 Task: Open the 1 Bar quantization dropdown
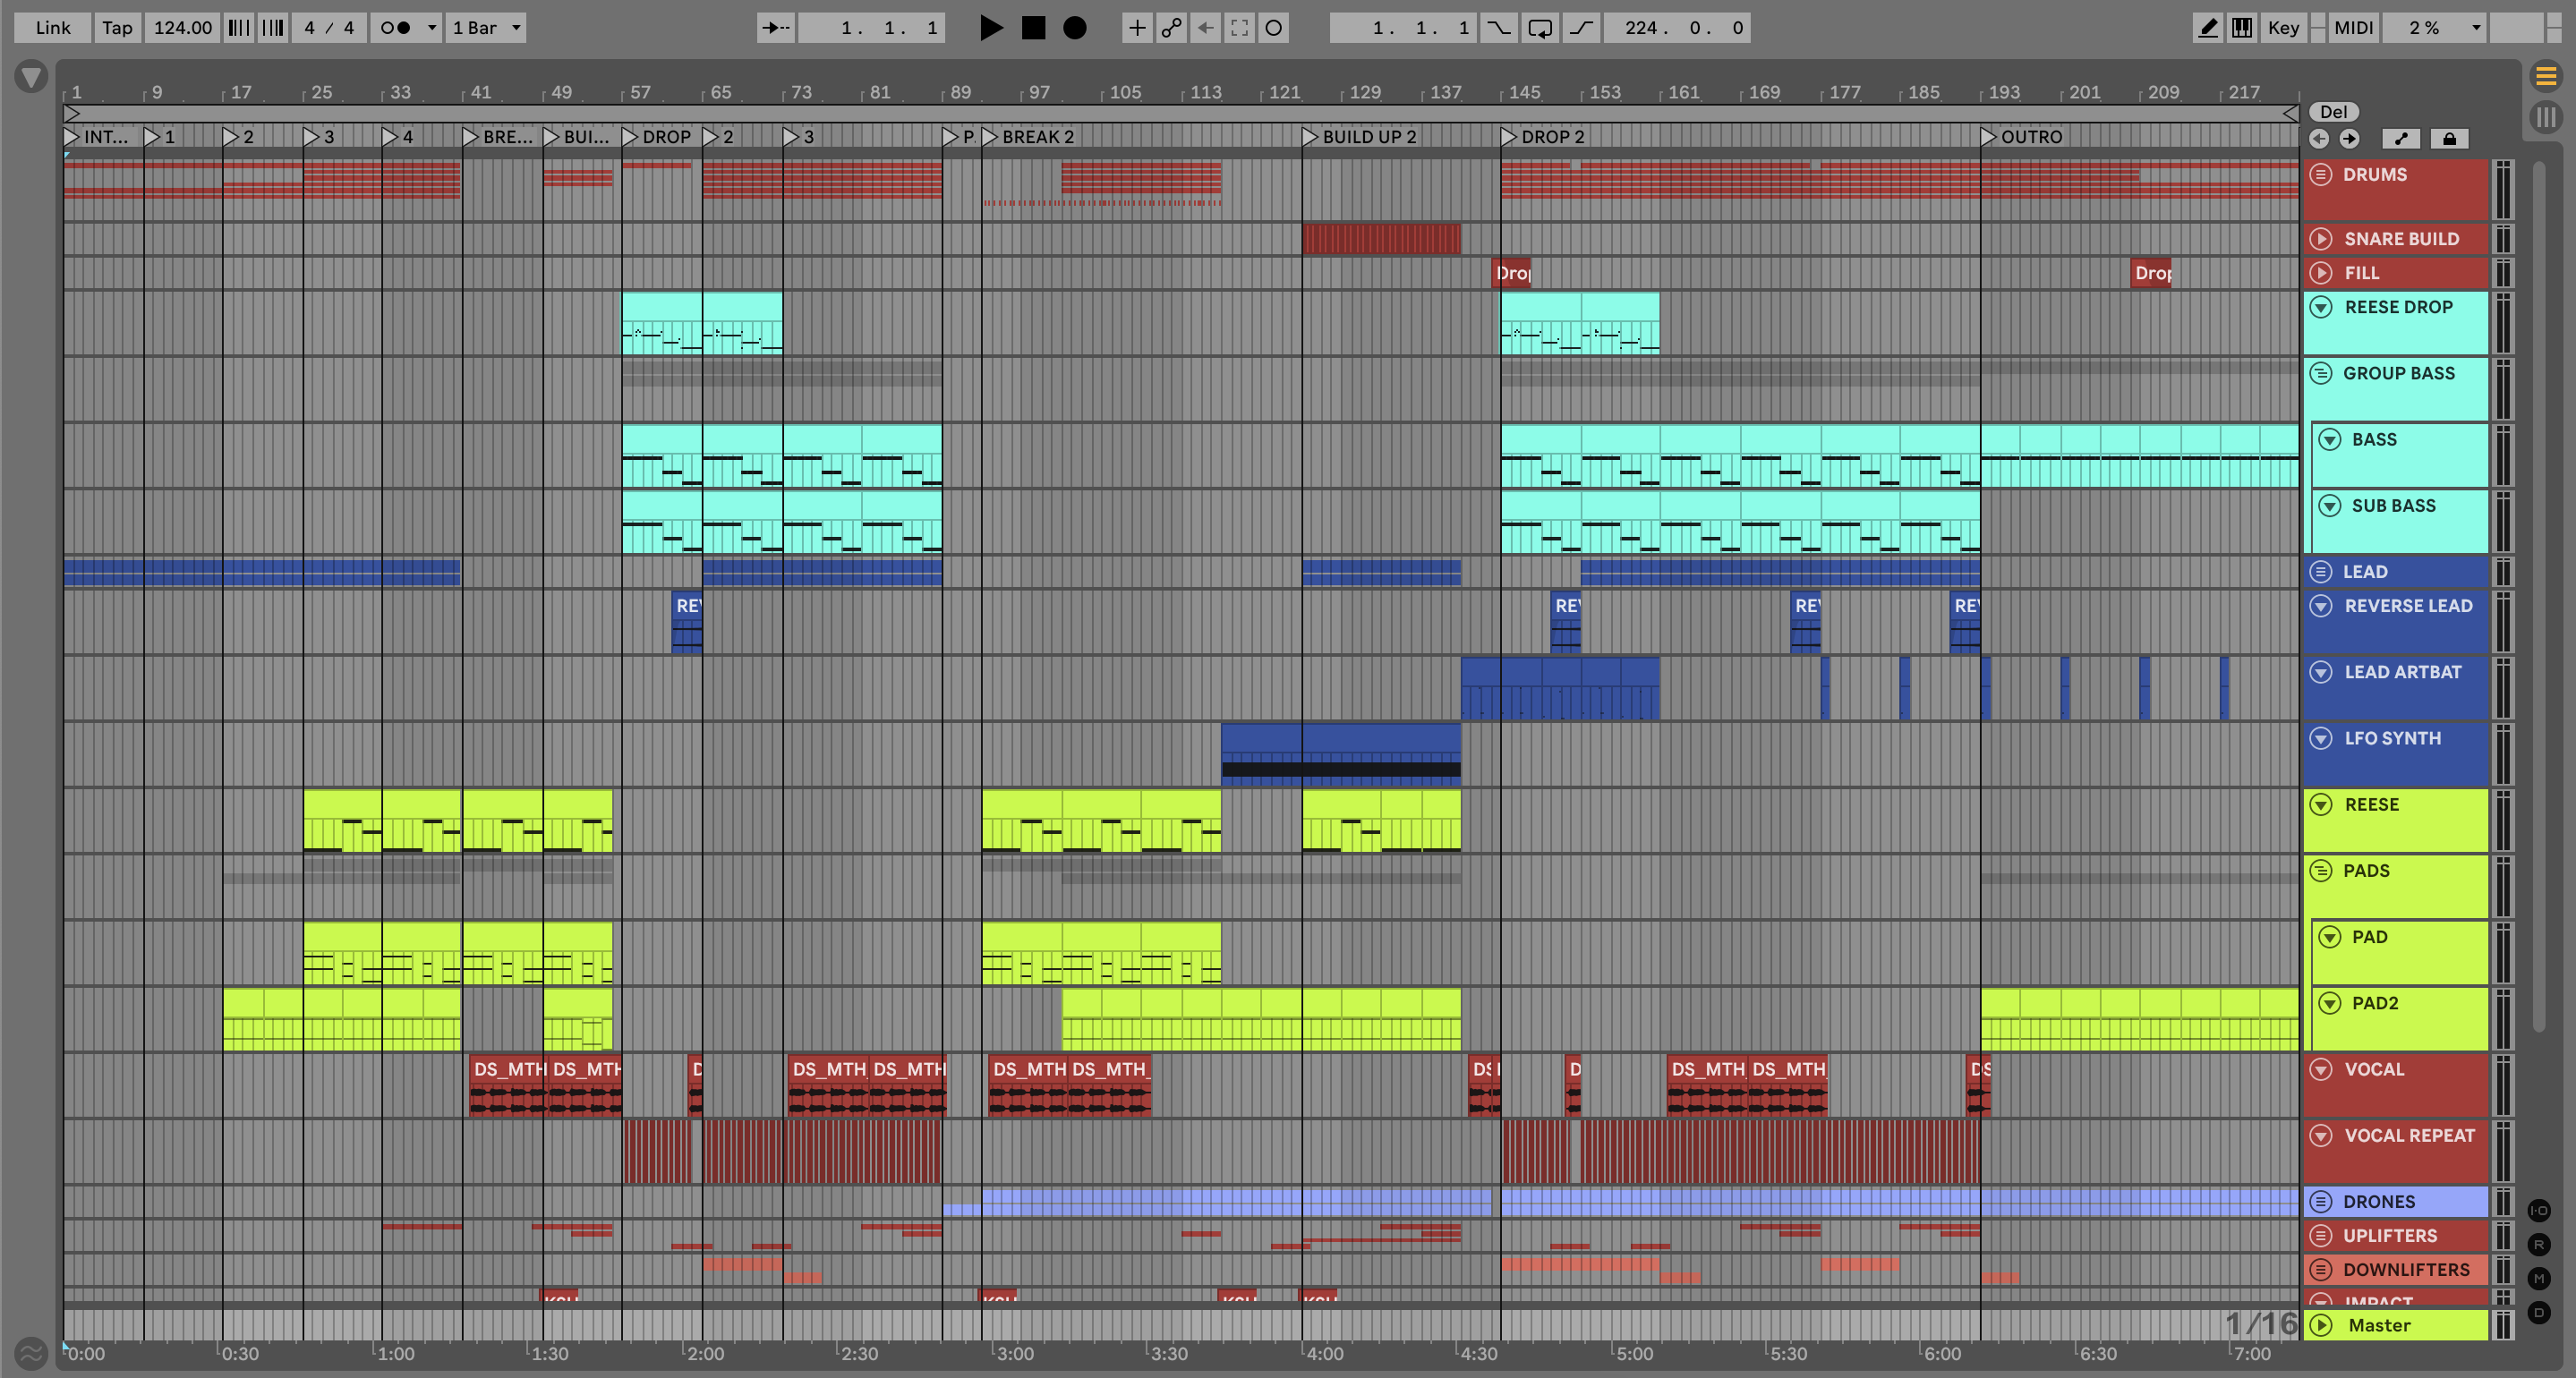(486, 28)
